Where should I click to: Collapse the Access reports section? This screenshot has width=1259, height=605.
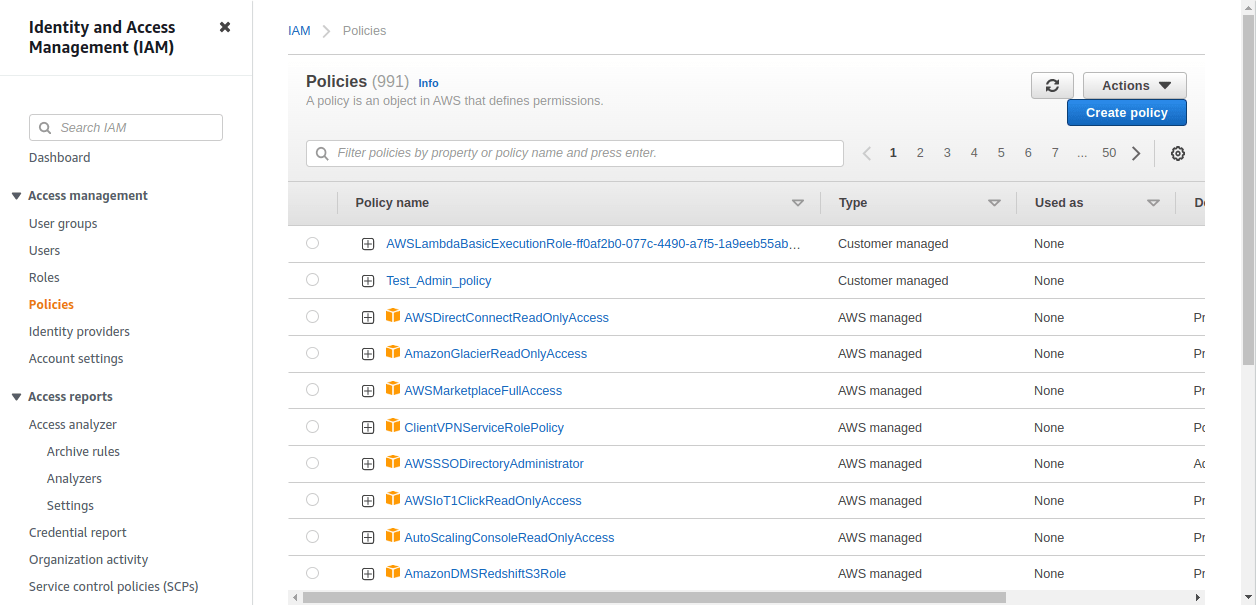point(16,397)
